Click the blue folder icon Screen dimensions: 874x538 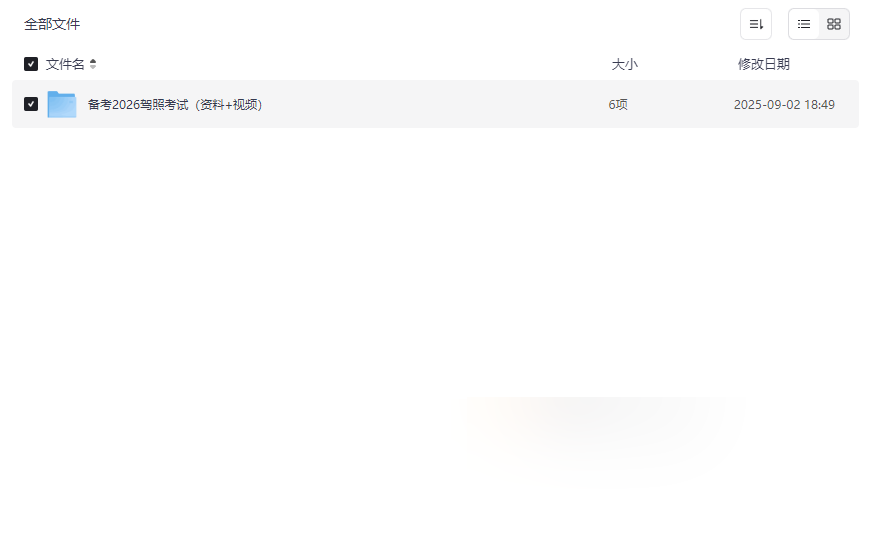coord(62,104)
